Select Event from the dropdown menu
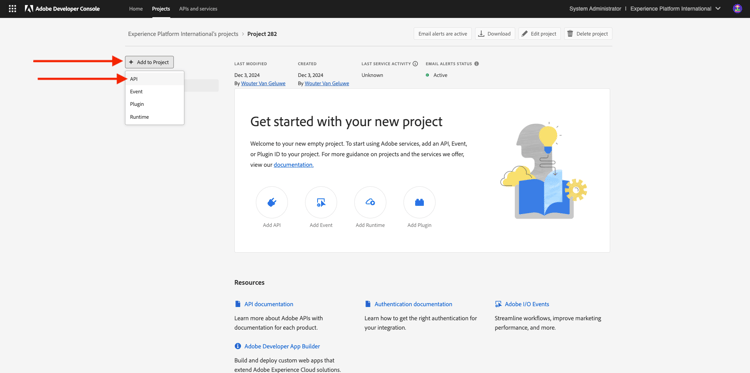 154,91
